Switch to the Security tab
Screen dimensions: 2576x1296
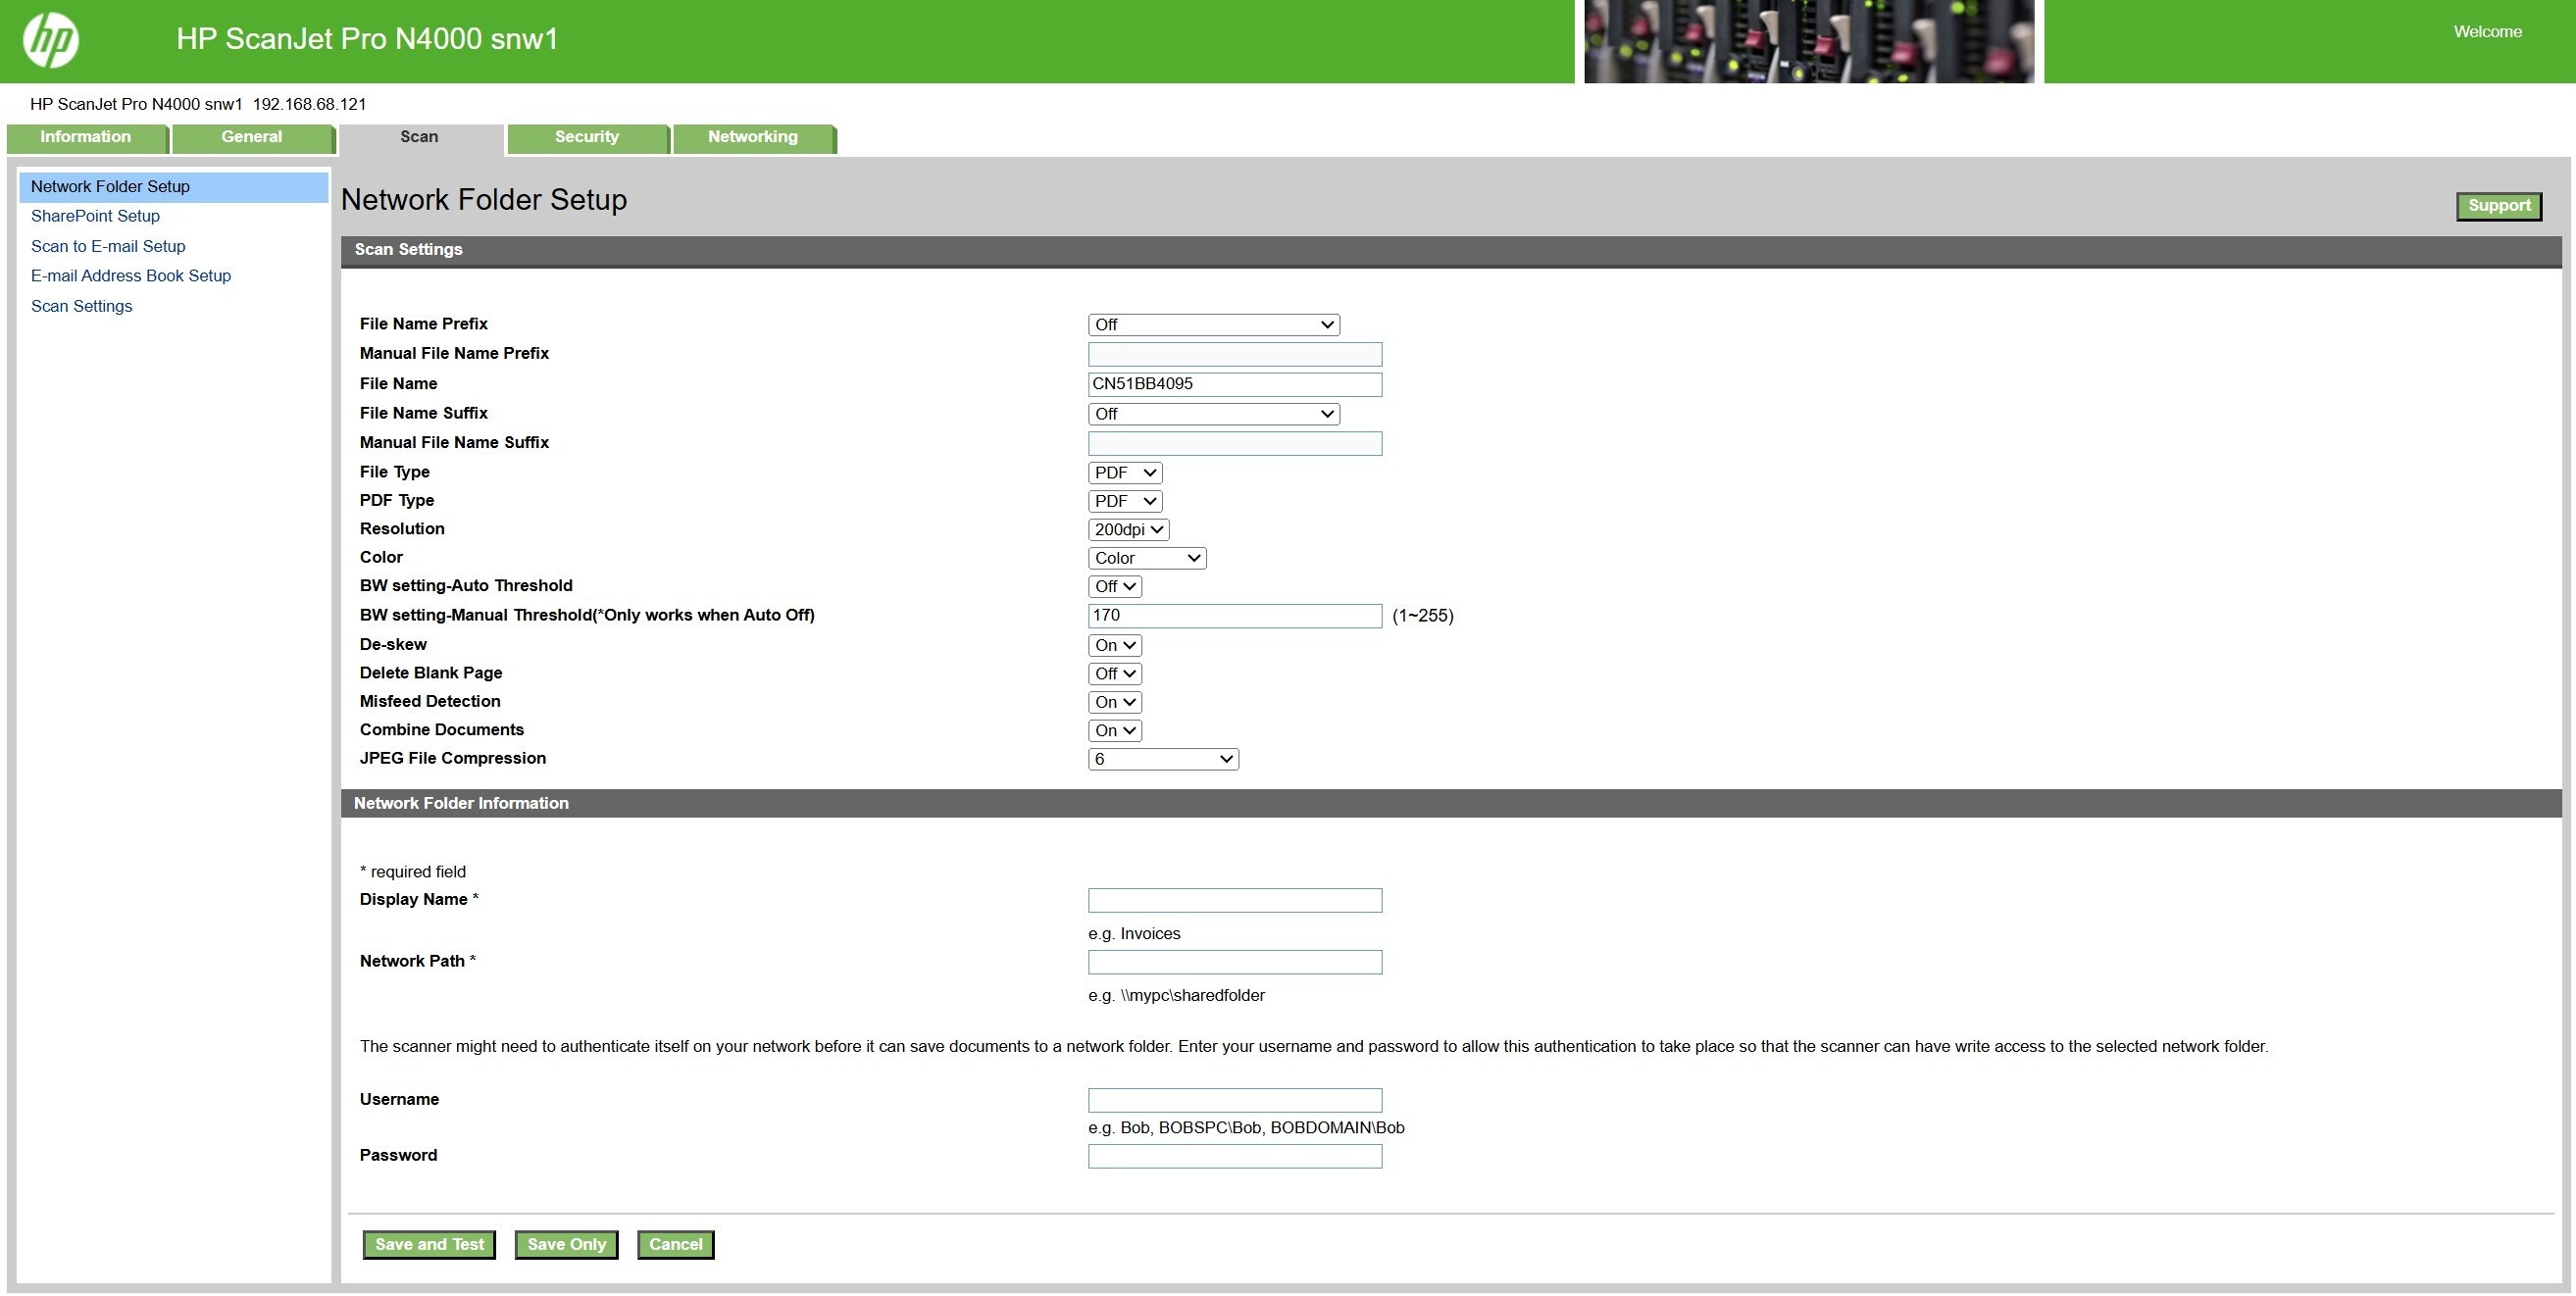(587, 138)
